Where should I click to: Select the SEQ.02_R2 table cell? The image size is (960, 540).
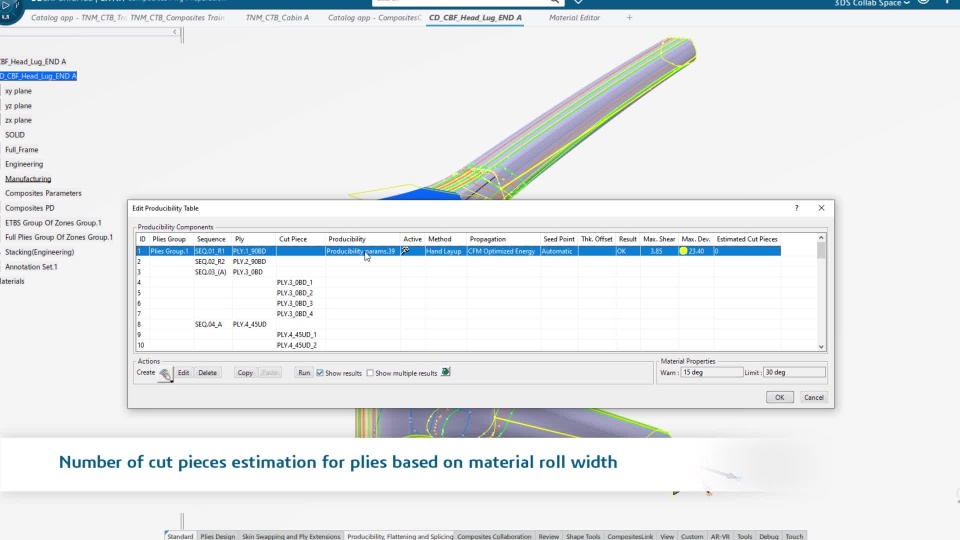coord(210,261)
